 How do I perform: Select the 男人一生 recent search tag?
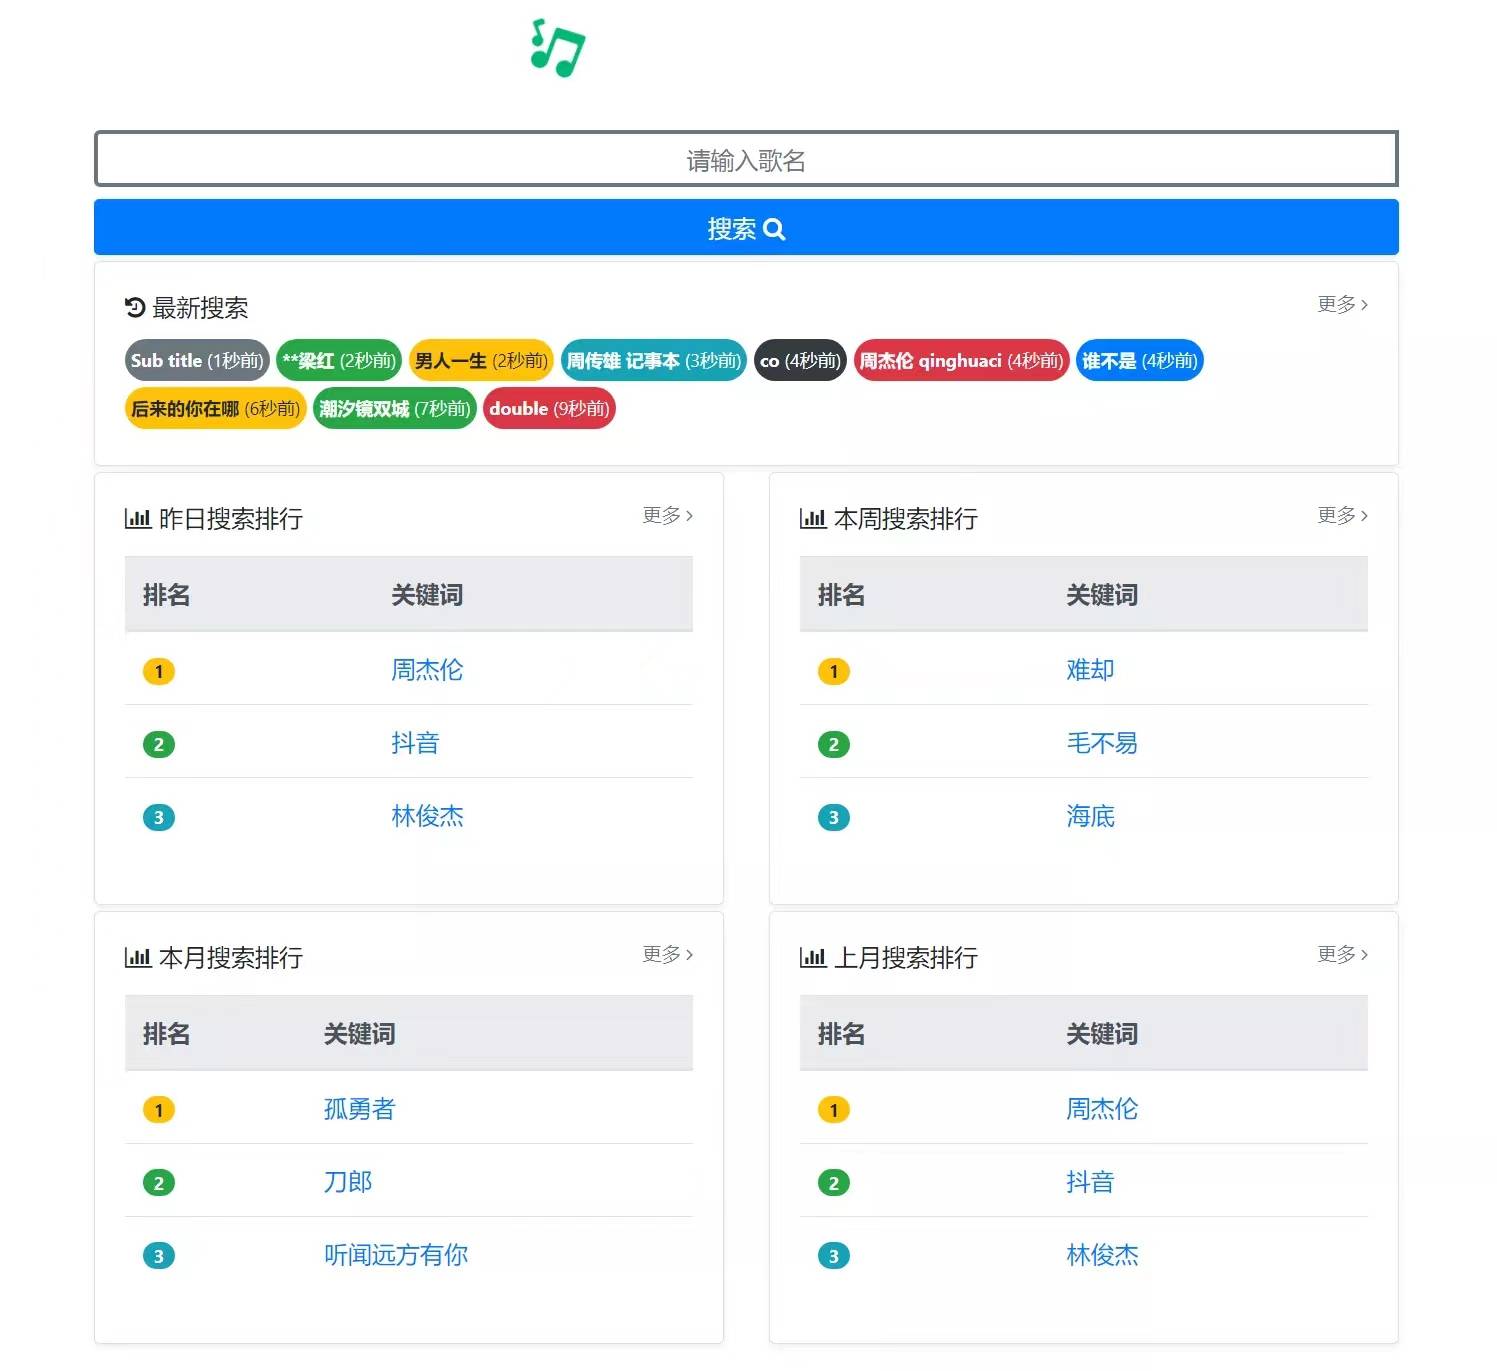481,361
